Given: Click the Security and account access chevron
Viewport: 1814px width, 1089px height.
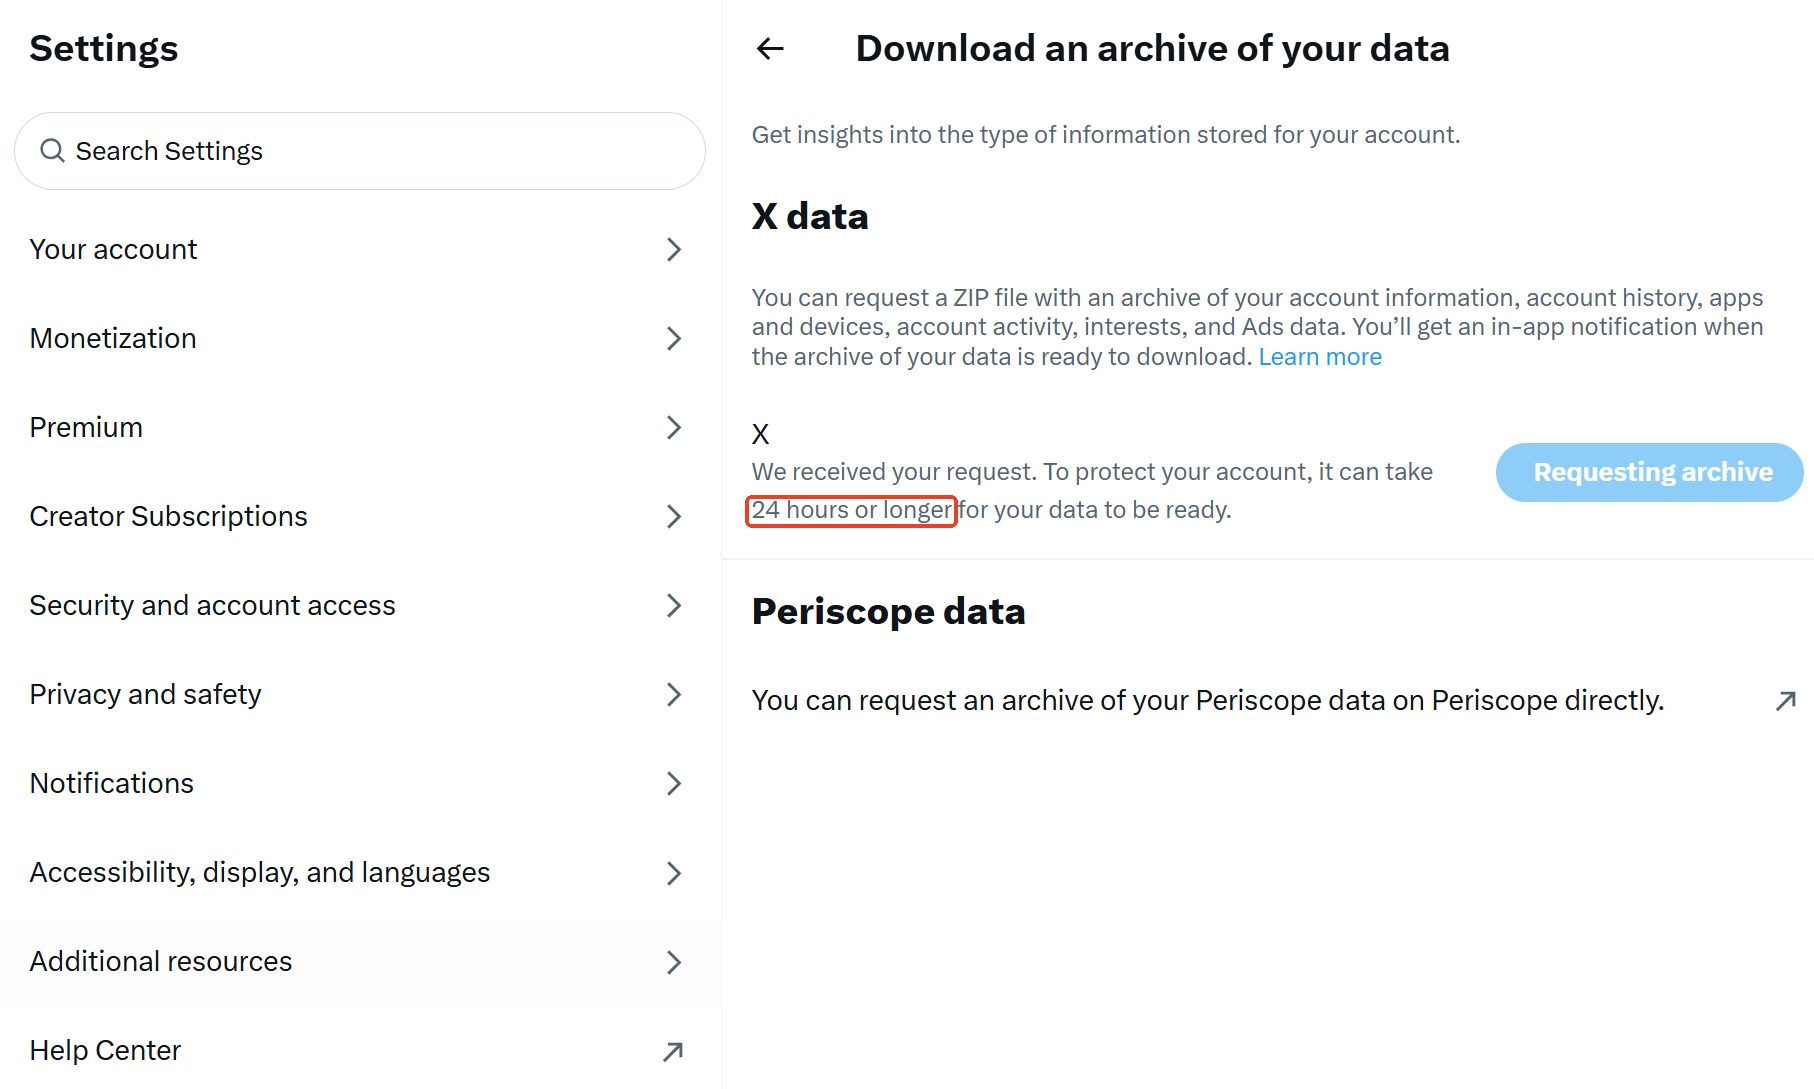Looking at the screenshot, I should (674, 606).
